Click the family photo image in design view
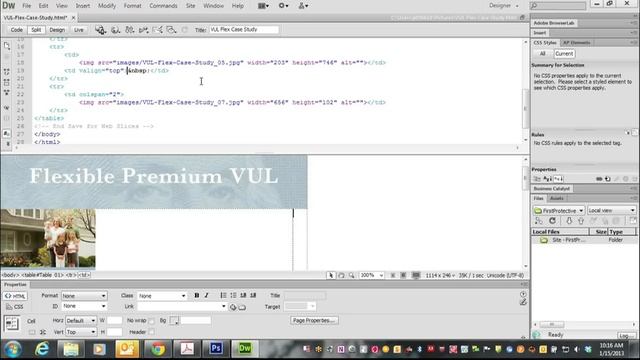 tap(48, 238)
